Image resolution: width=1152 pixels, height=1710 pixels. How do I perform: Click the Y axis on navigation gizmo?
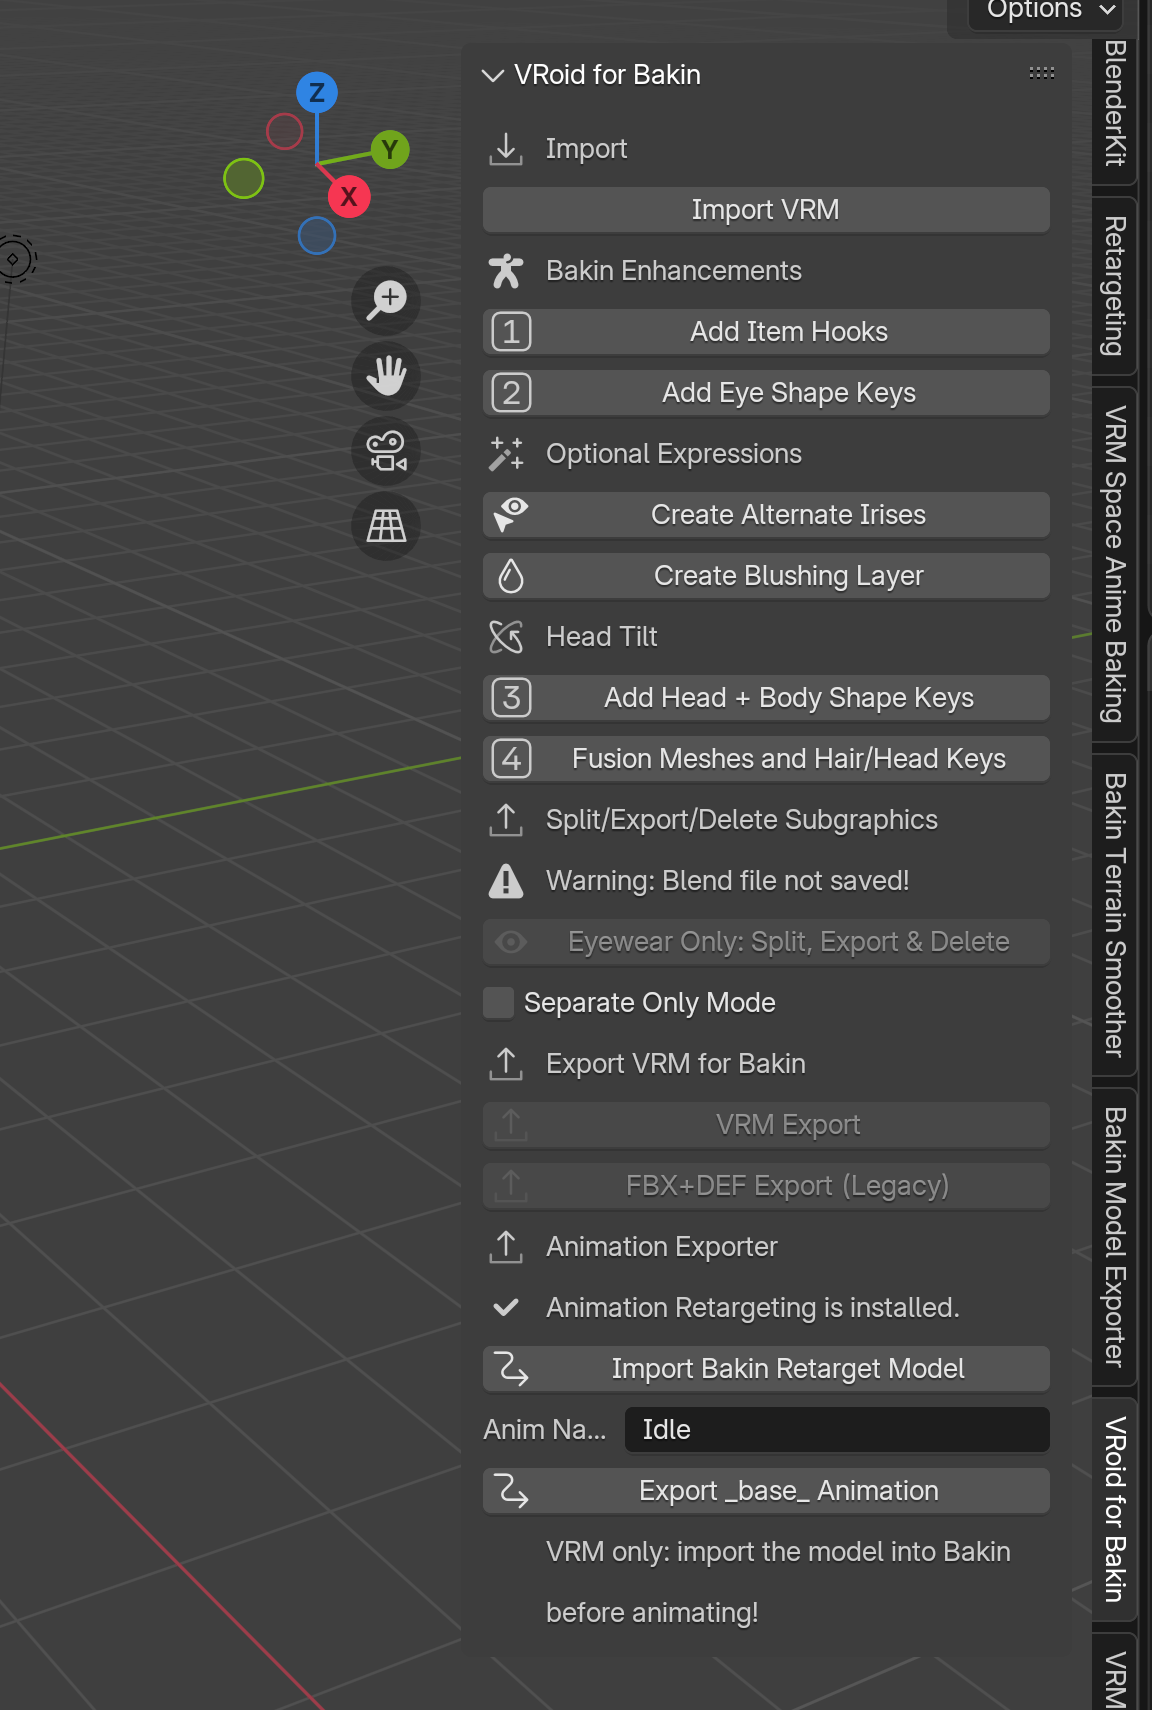(390, 150)
